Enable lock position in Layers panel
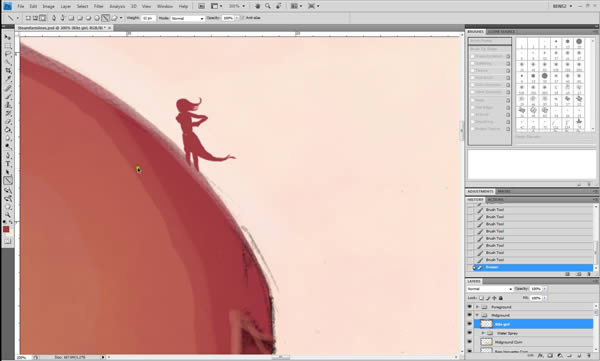The width and height of the screenshot is (600, 361). (x=494, y=298)
